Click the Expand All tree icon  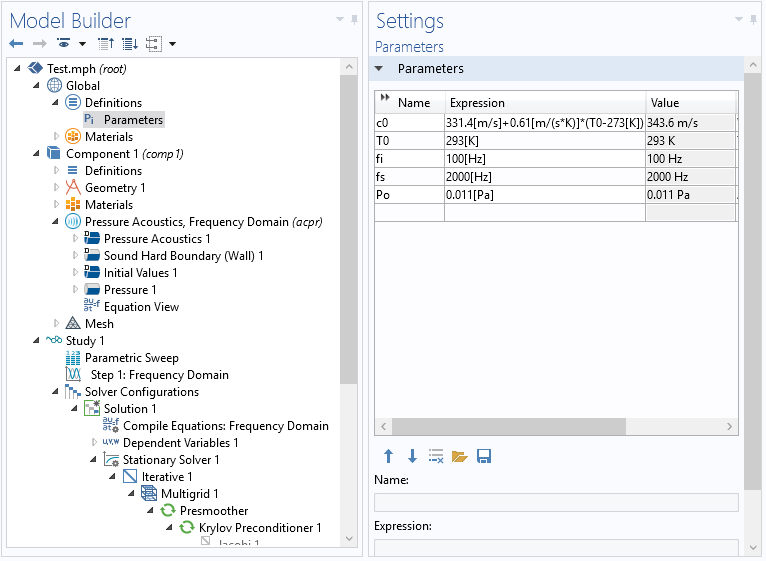(129, 44)
